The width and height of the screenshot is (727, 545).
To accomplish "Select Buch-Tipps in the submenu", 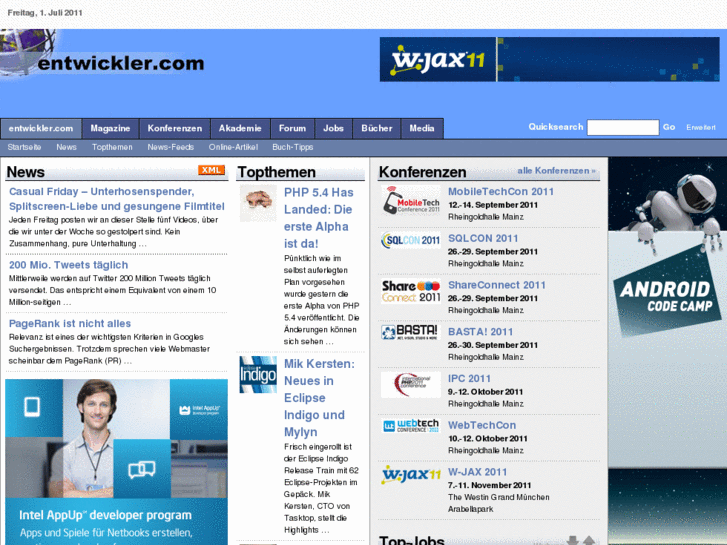I will [293, 147].
